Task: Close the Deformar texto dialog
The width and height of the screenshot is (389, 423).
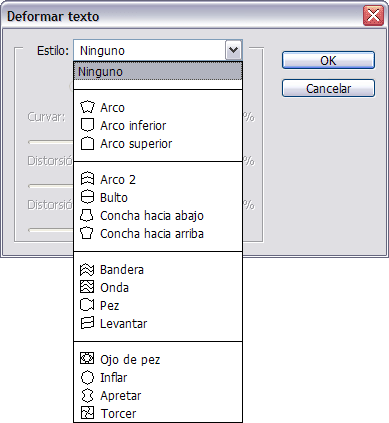Action: click(373, 16)
